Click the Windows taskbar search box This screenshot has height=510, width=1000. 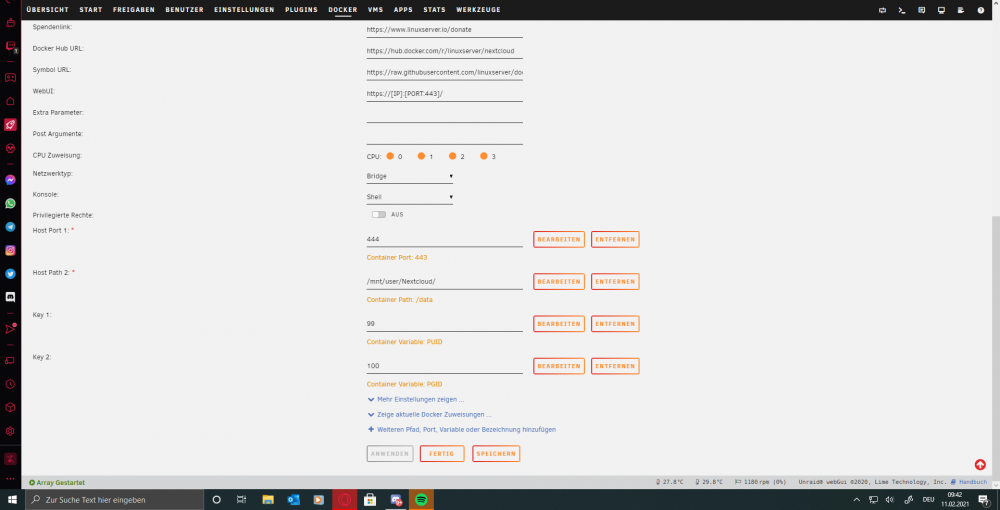(x=114, y=500)
